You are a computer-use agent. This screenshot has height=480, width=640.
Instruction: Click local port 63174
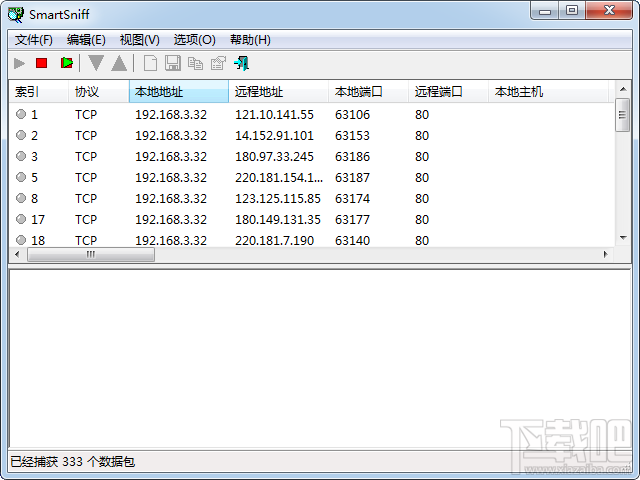(x=352, y=199)
